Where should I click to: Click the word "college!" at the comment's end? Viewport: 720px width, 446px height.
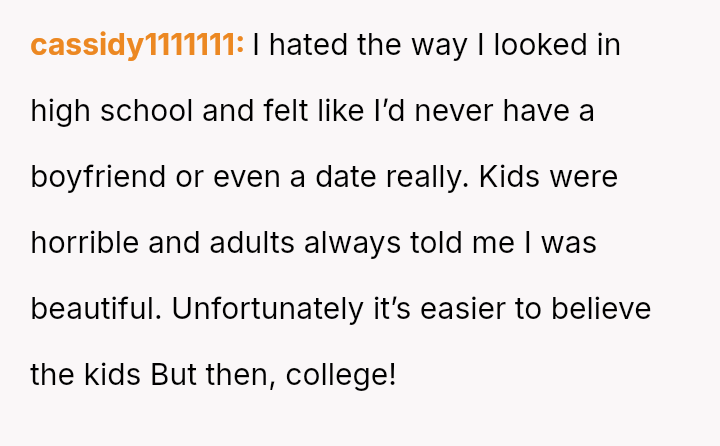[340, 375]
